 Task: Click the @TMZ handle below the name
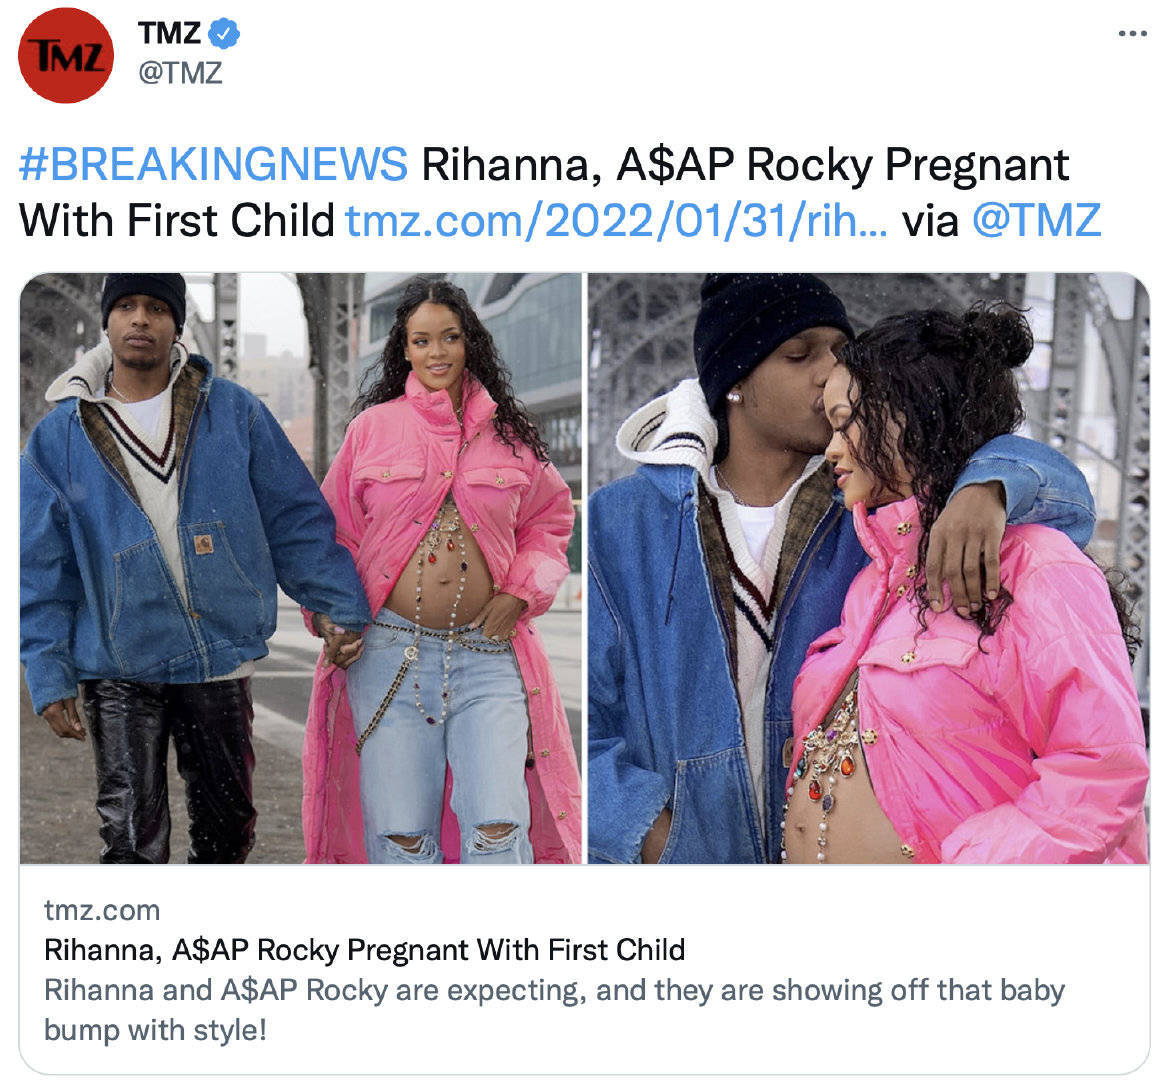[x=180, y=73]
